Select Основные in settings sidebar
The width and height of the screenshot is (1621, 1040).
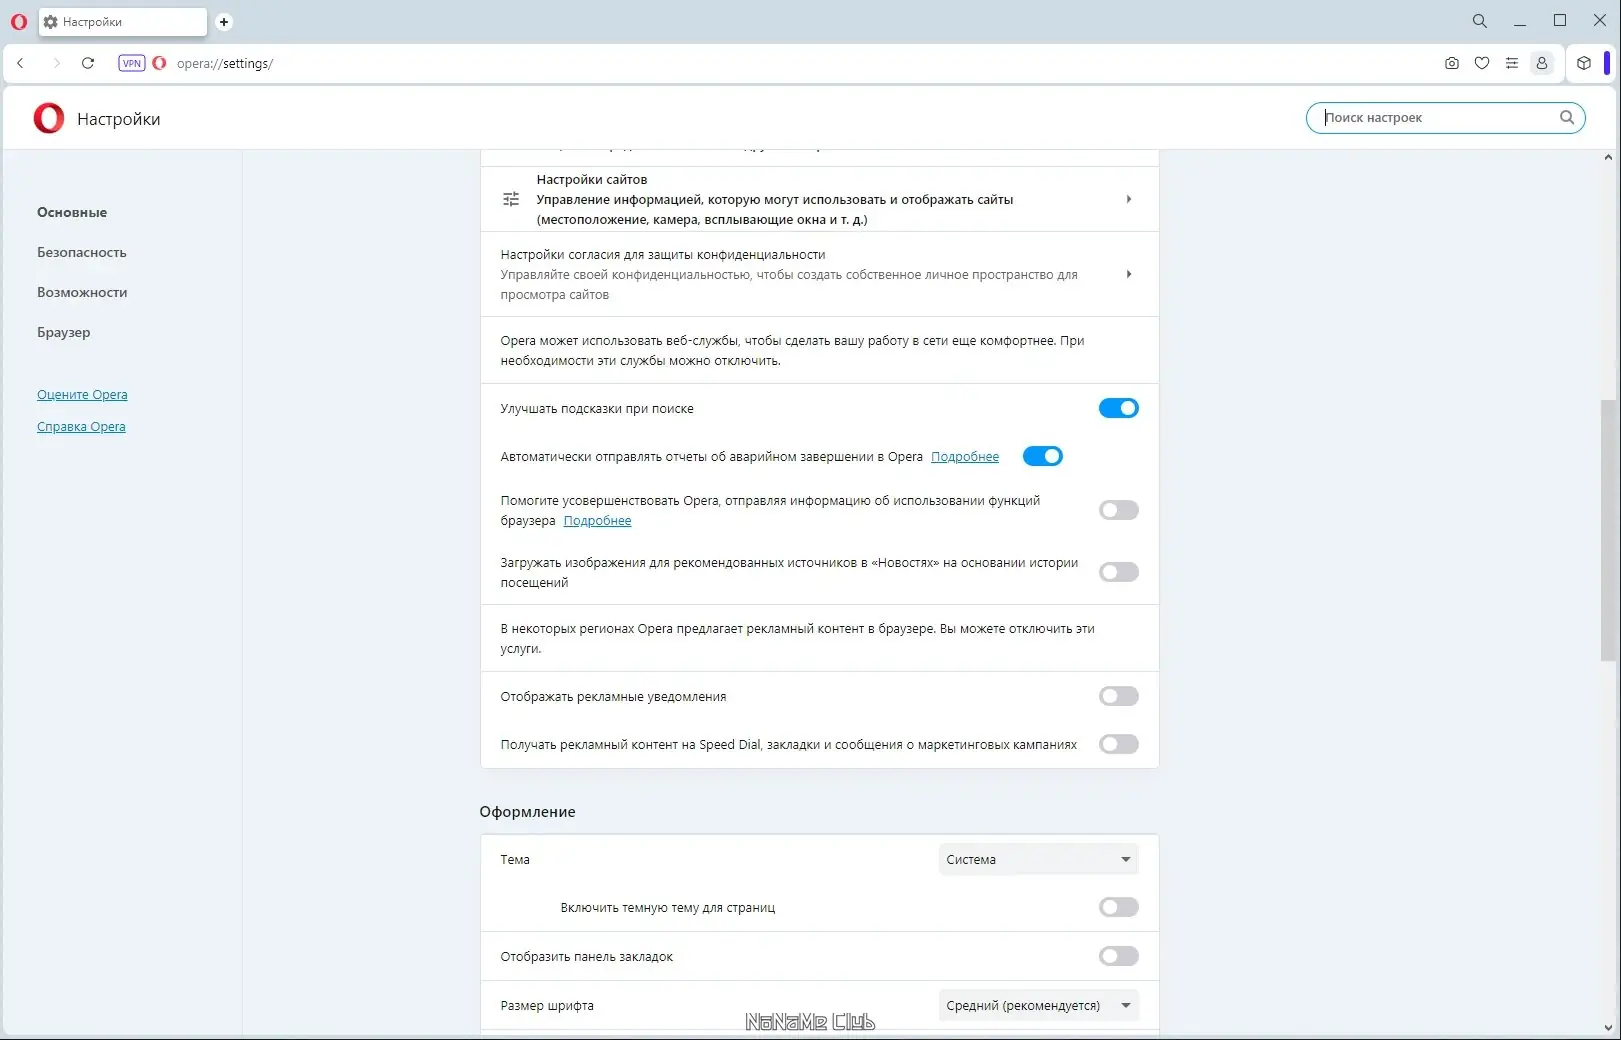[x=72, y=212]
